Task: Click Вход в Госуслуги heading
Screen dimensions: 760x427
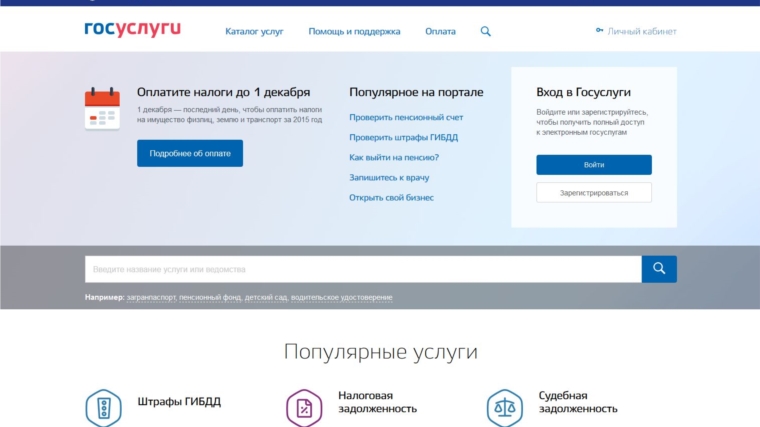Action: (x=583, y=92)
